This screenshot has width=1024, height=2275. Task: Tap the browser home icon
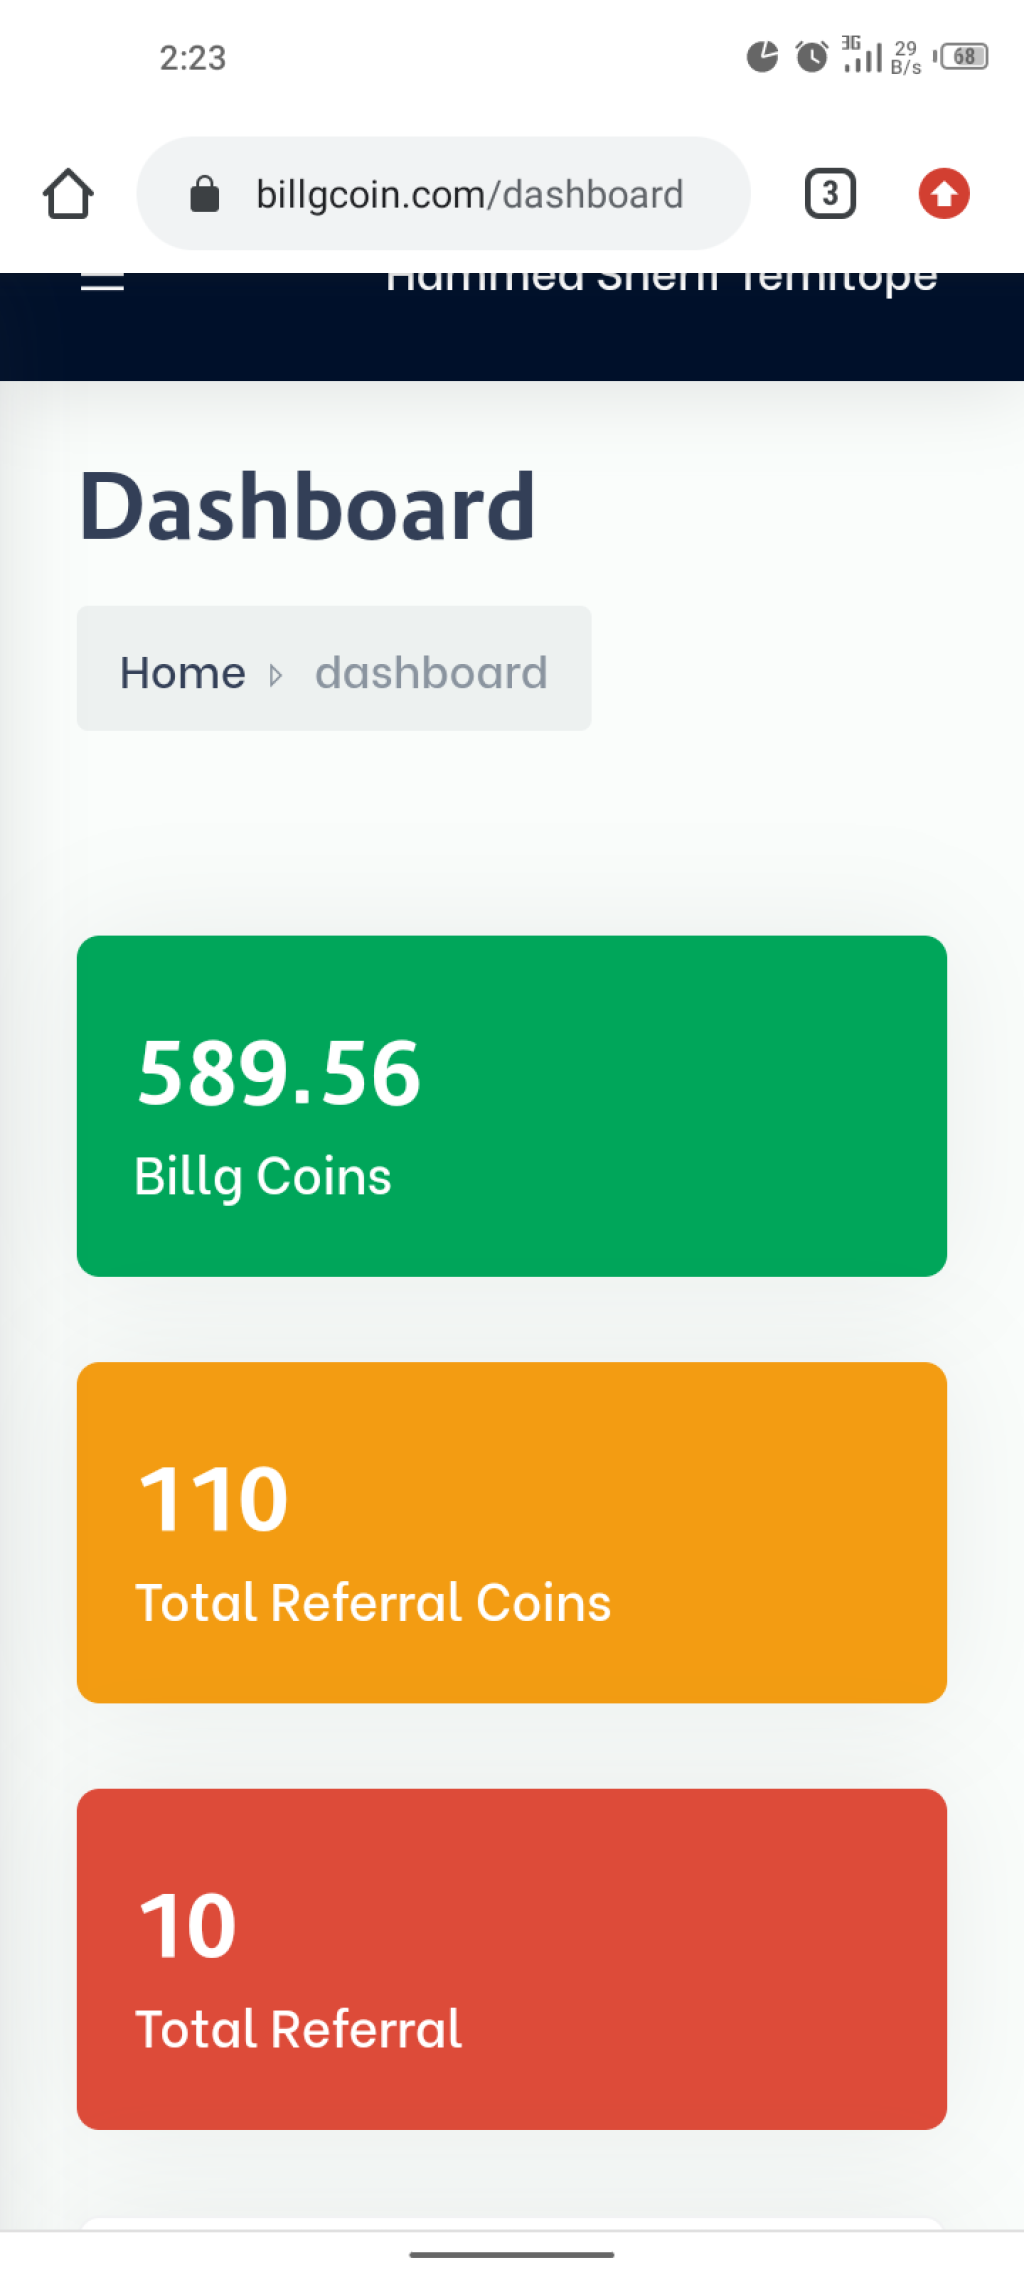68,193
